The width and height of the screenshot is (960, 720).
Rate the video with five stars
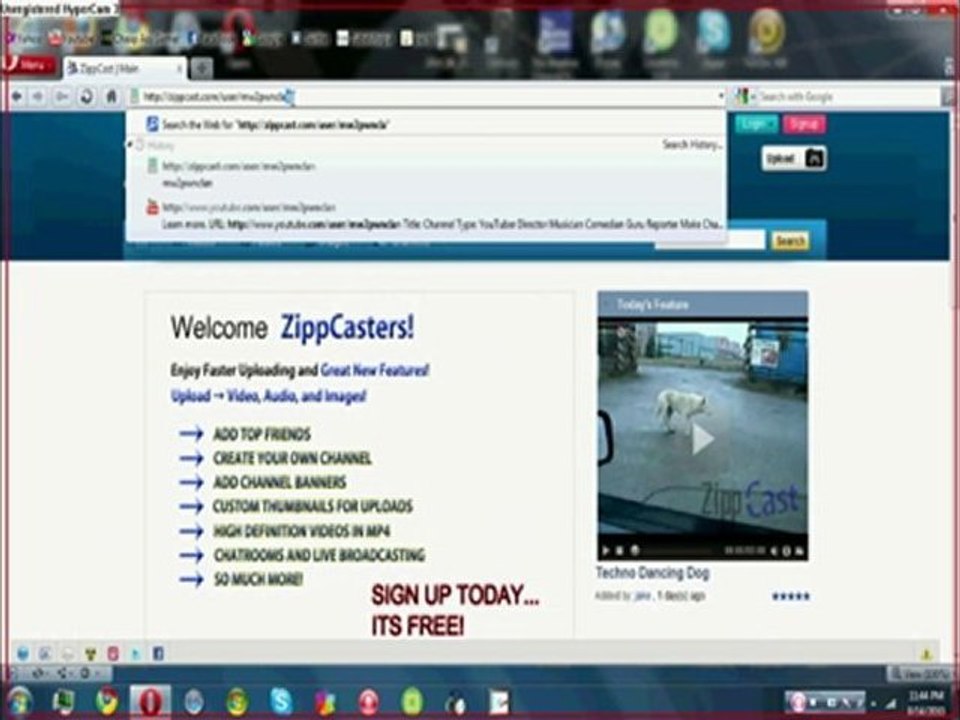point(790,596)
